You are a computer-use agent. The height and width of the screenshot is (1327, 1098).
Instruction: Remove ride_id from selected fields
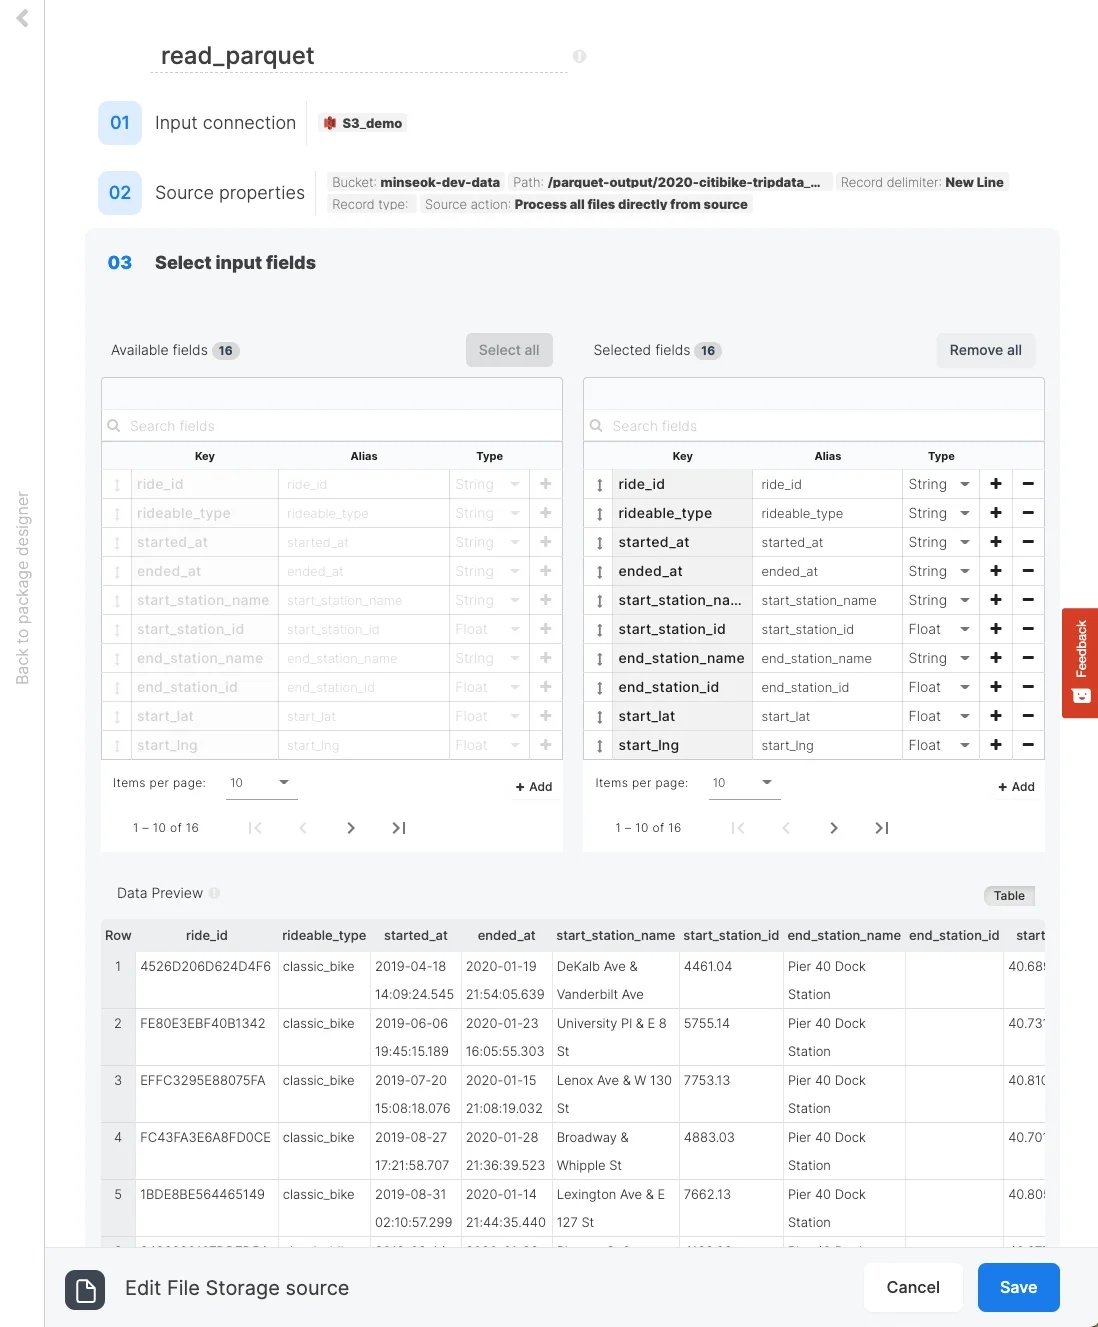(1028, 484)
